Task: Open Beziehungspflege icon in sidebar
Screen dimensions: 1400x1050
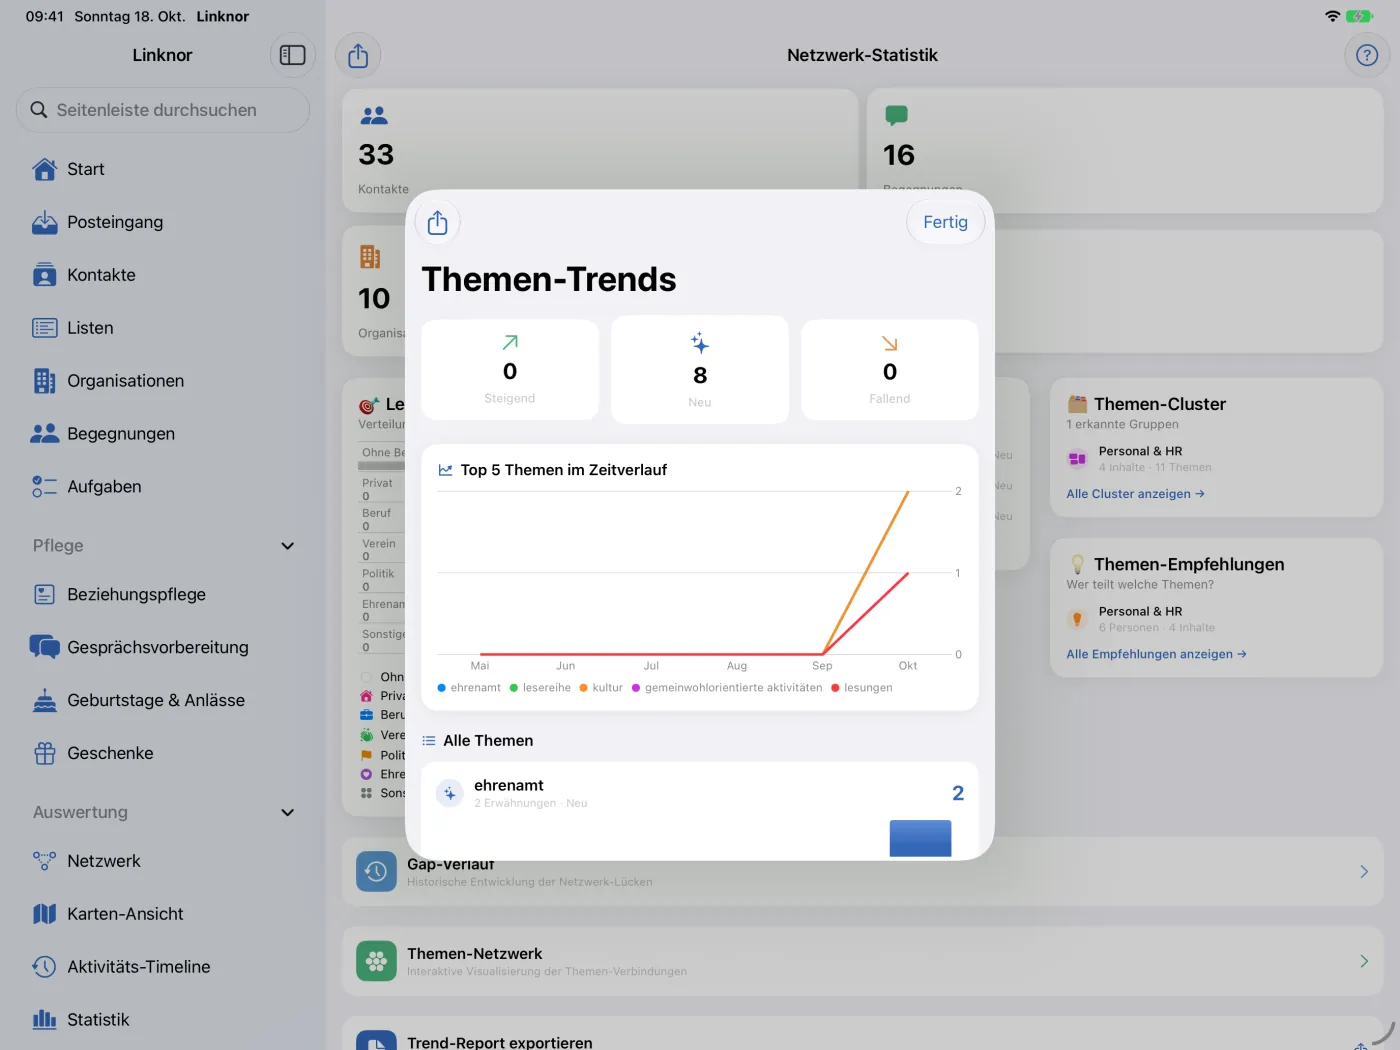Action: [45, 595]
